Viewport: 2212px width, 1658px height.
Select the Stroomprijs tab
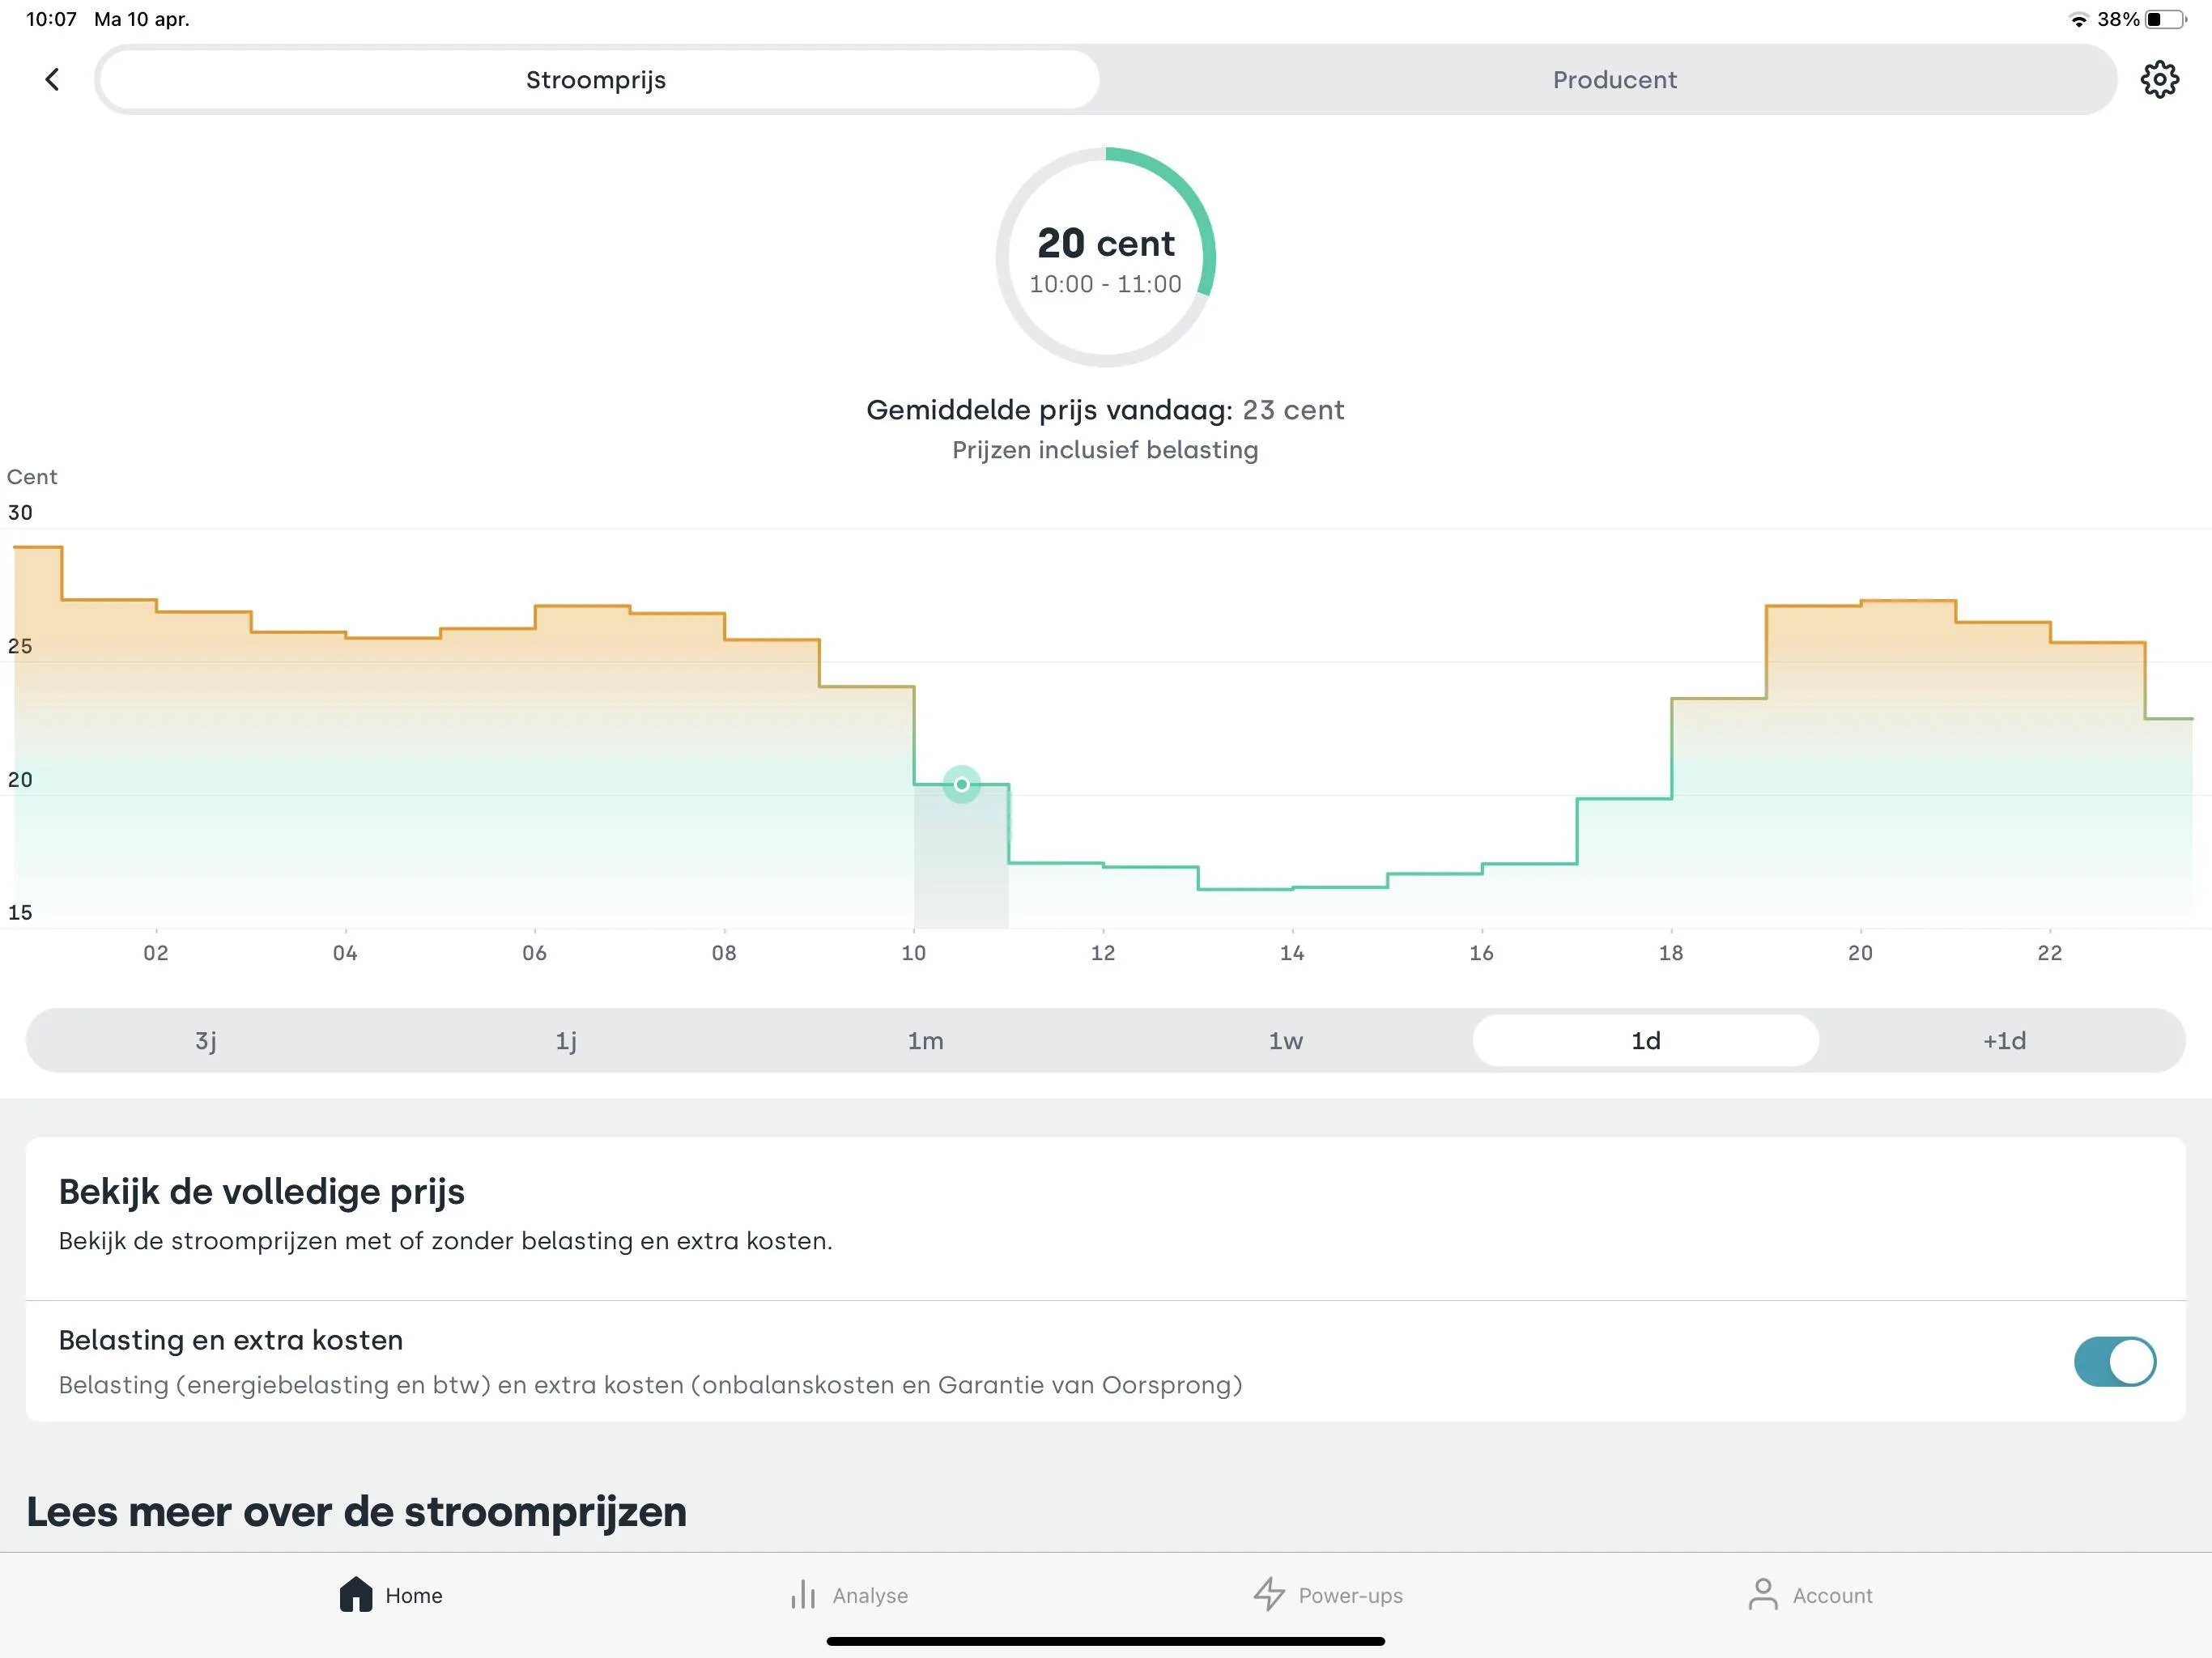point(597,80)
